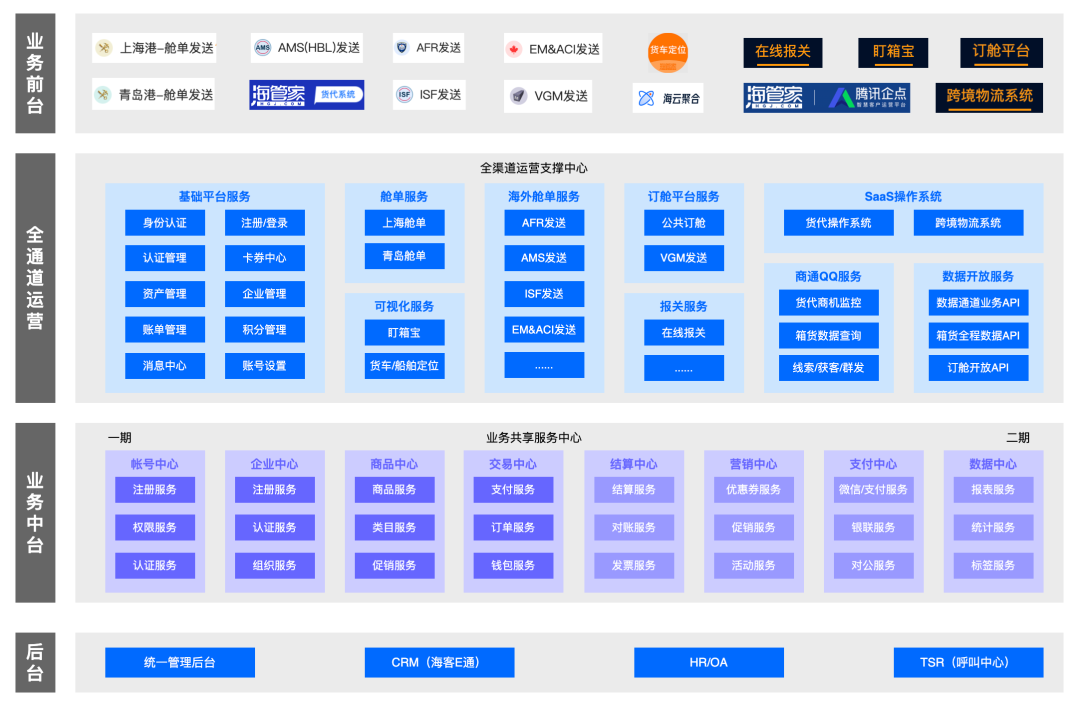Screen dimensions: 1080x708
Task: Click 发票服务 under 结算中心
Action: point(634,565)
